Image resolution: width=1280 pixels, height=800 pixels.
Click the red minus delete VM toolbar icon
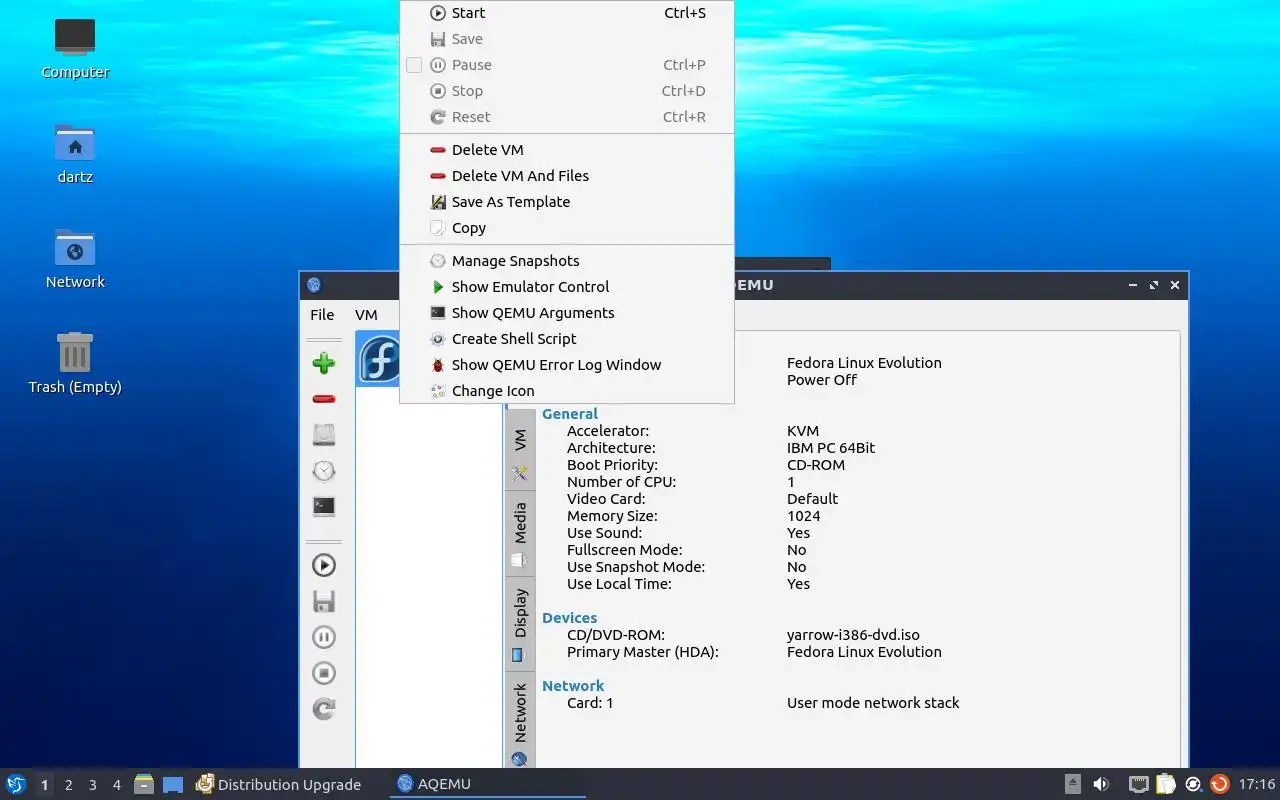323,399
